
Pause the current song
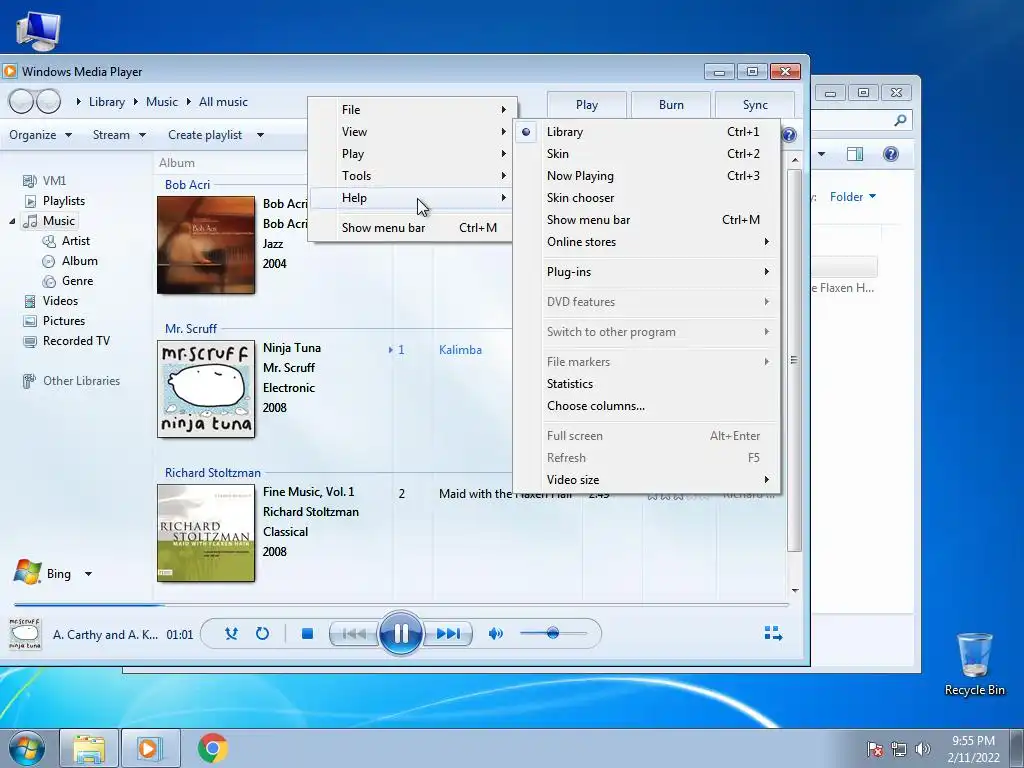click(x=400, y=633)
